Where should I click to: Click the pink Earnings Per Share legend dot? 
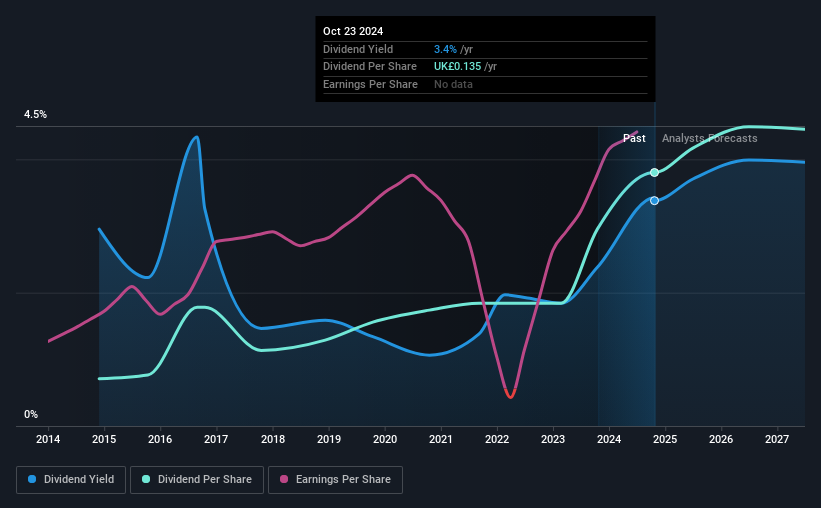click(x=284, y=479)
